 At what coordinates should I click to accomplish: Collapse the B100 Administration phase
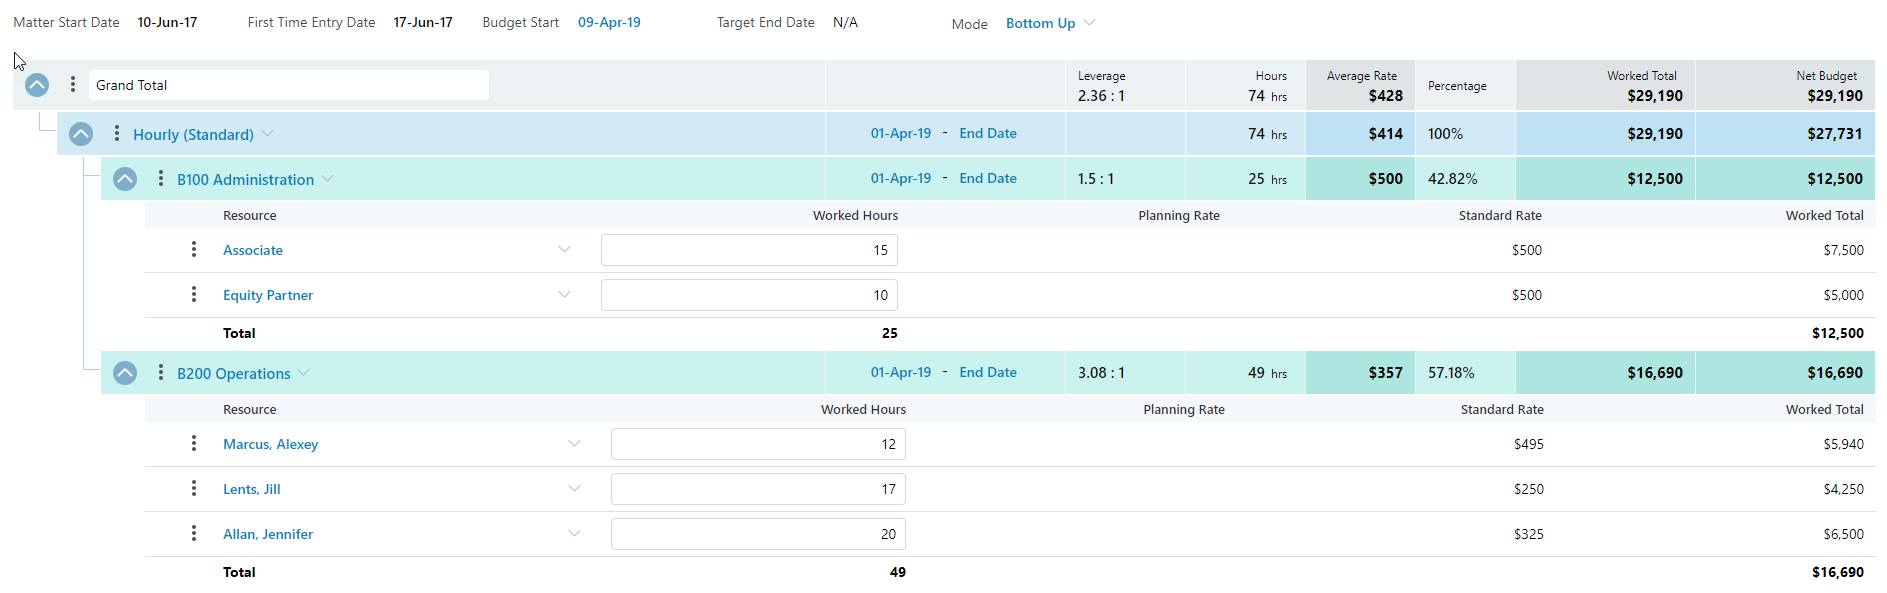tap(125, 179)
